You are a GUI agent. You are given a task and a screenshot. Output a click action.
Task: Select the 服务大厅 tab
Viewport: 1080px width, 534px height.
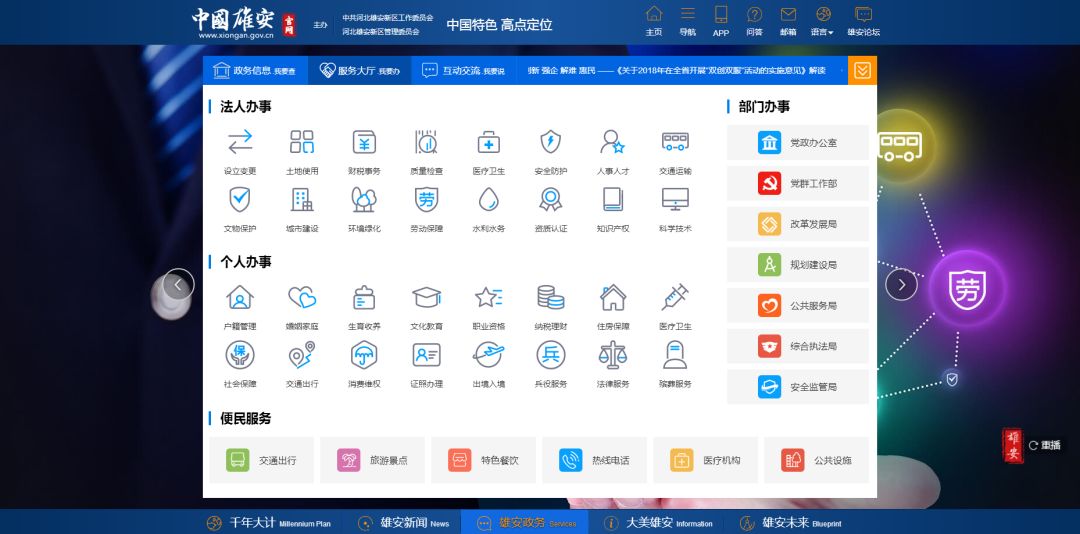click(360, 70)
